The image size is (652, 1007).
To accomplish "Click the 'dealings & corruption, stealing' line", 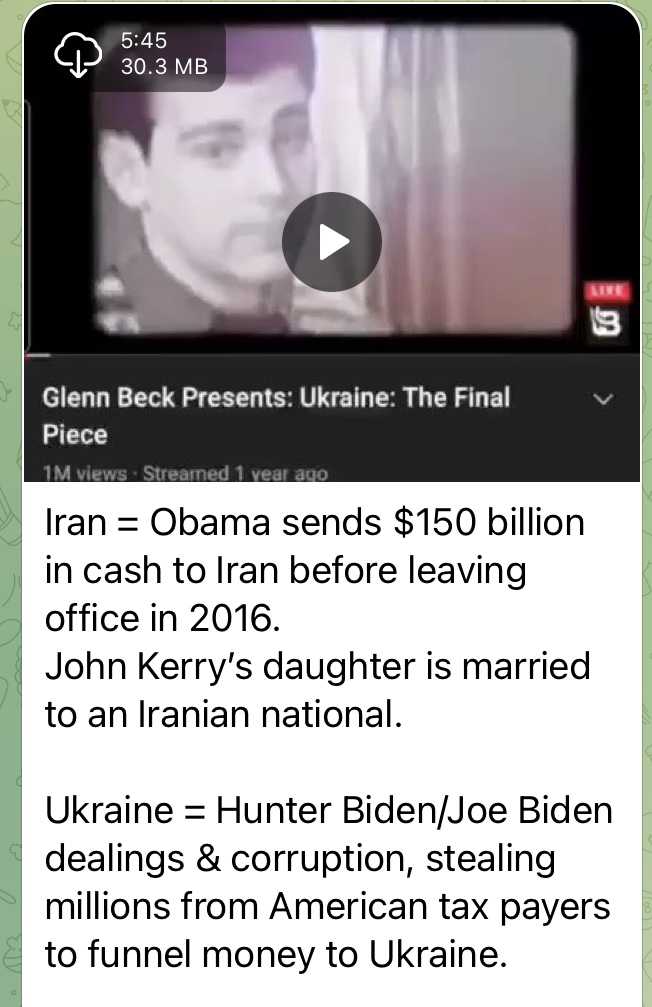I will 300,858.
